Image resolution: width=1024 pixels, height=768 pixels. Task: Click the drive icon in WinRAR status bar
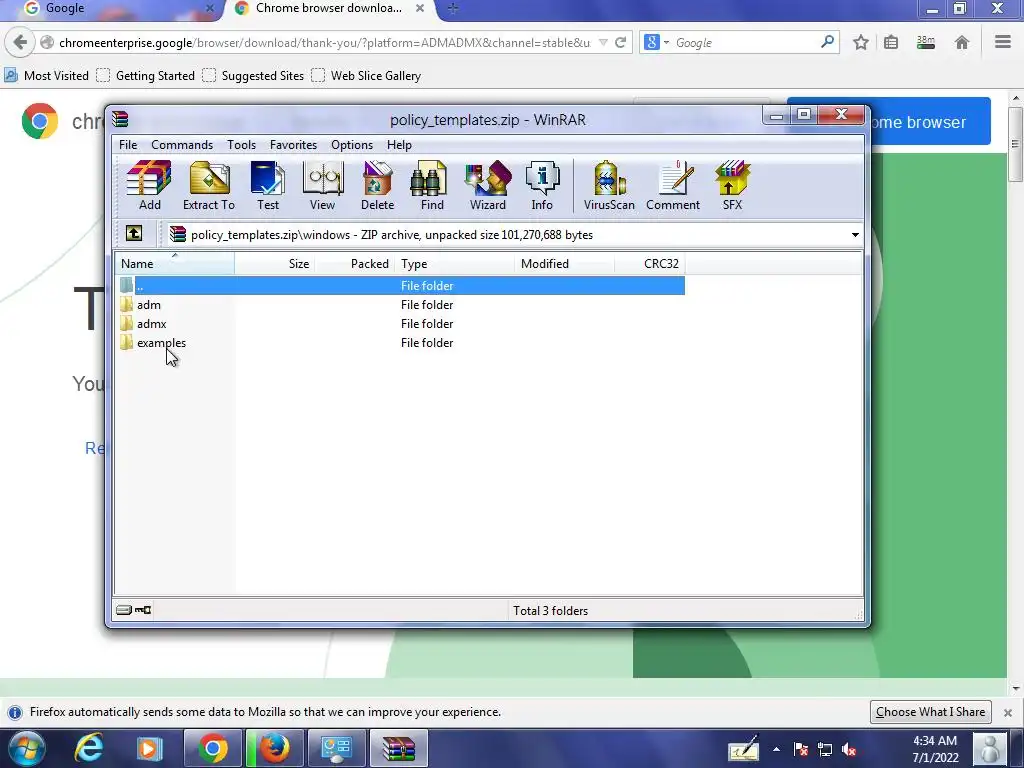124,610
